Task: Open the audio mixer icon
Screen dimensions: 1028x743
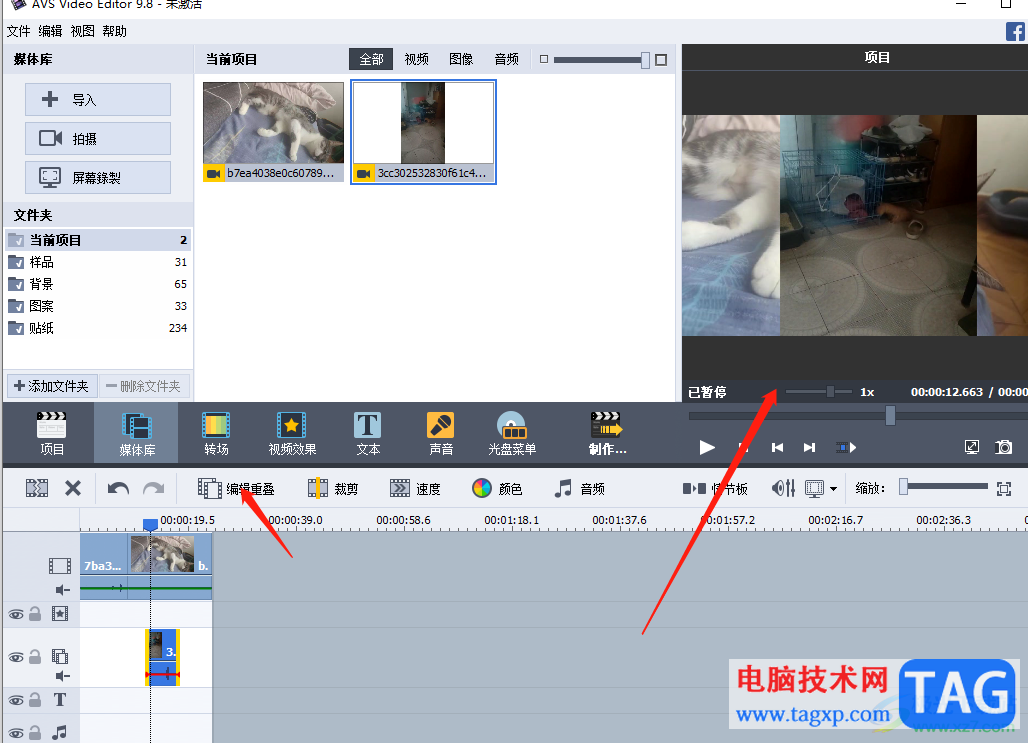Action: coord(783,488)
